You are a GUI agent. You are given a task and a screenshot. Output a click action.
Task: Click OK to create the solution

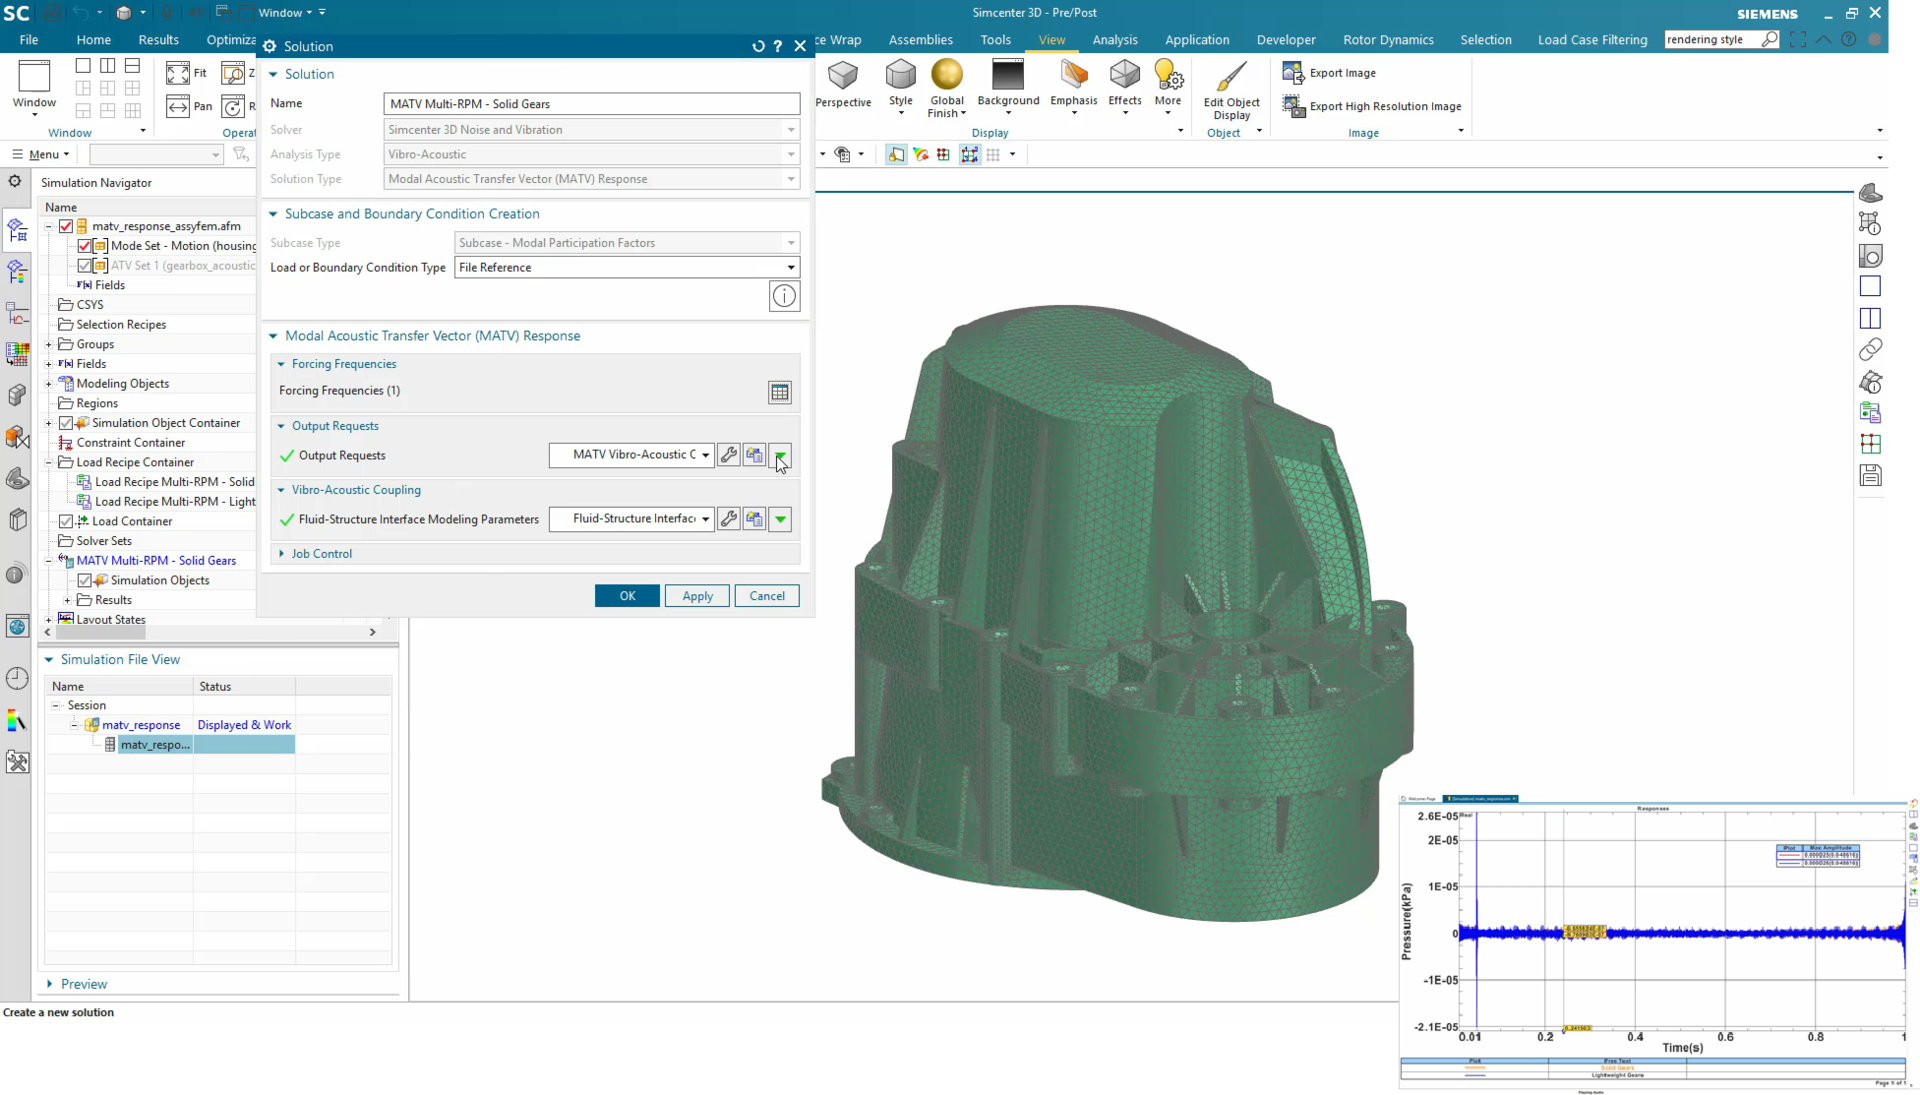tap(627, 595)
